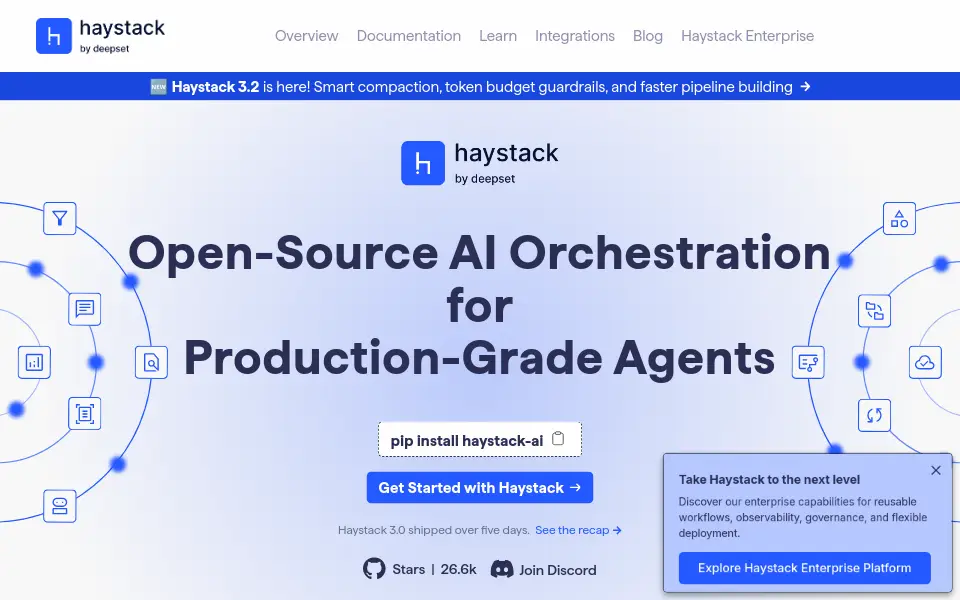Click the file transfer icon on right orbit
Viewport: 960px width, 600px height.
click(x=874, y=311)
